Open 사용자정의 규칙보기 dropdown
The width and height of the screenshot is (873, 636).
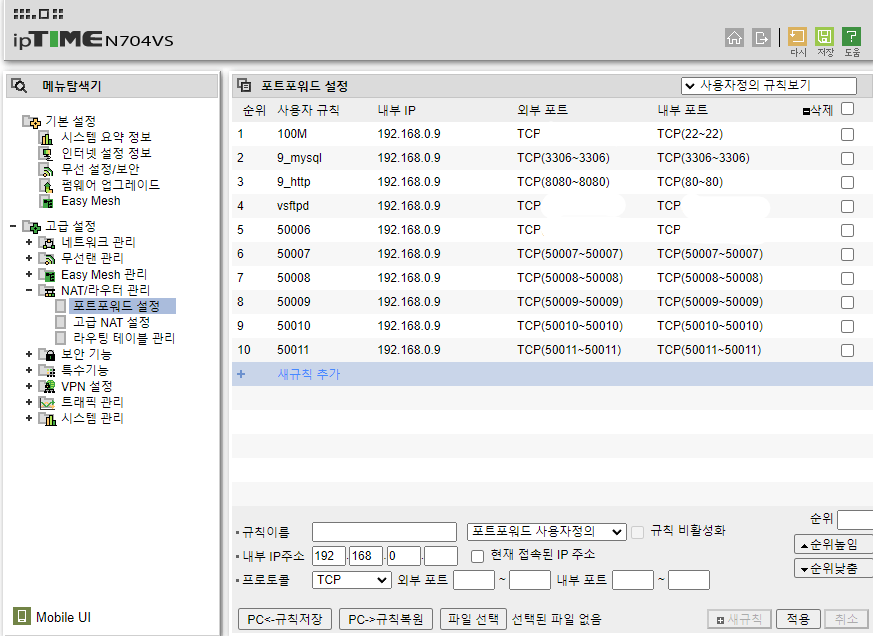pyautogui.click(x=768, y=86)
